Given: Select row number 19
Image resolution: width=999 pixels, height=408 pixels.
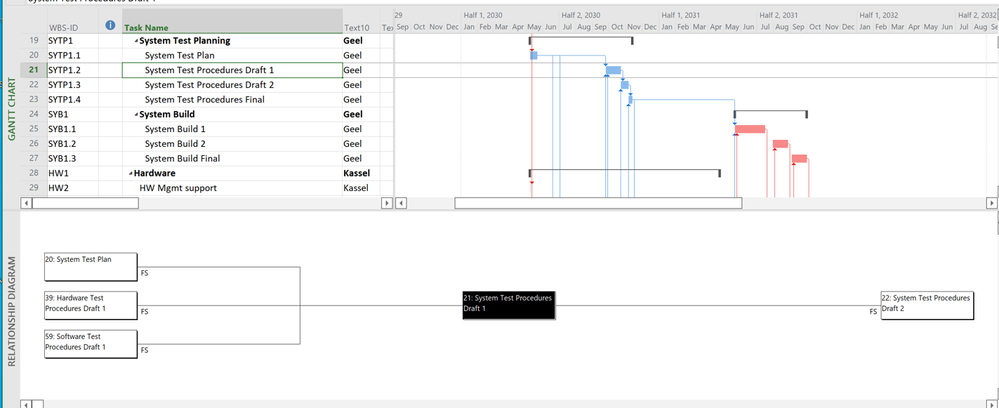Looking at the screenshot, I should click(x=33, y=41).
